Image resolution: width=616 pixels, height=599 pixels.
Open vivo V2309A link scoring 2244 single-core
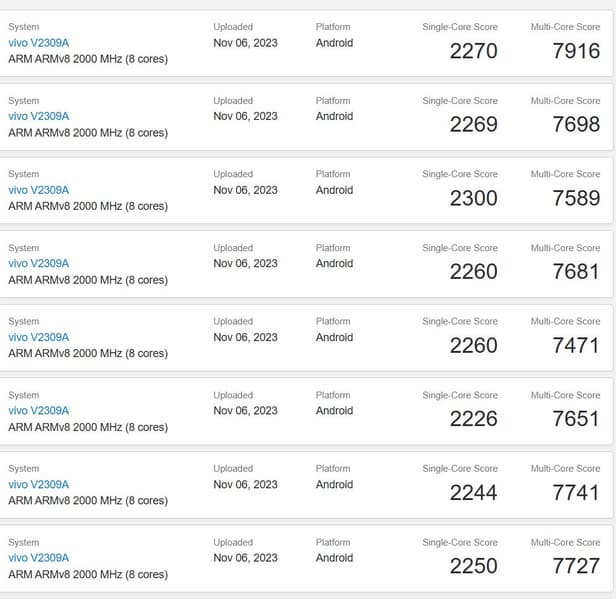pos(38,485)
